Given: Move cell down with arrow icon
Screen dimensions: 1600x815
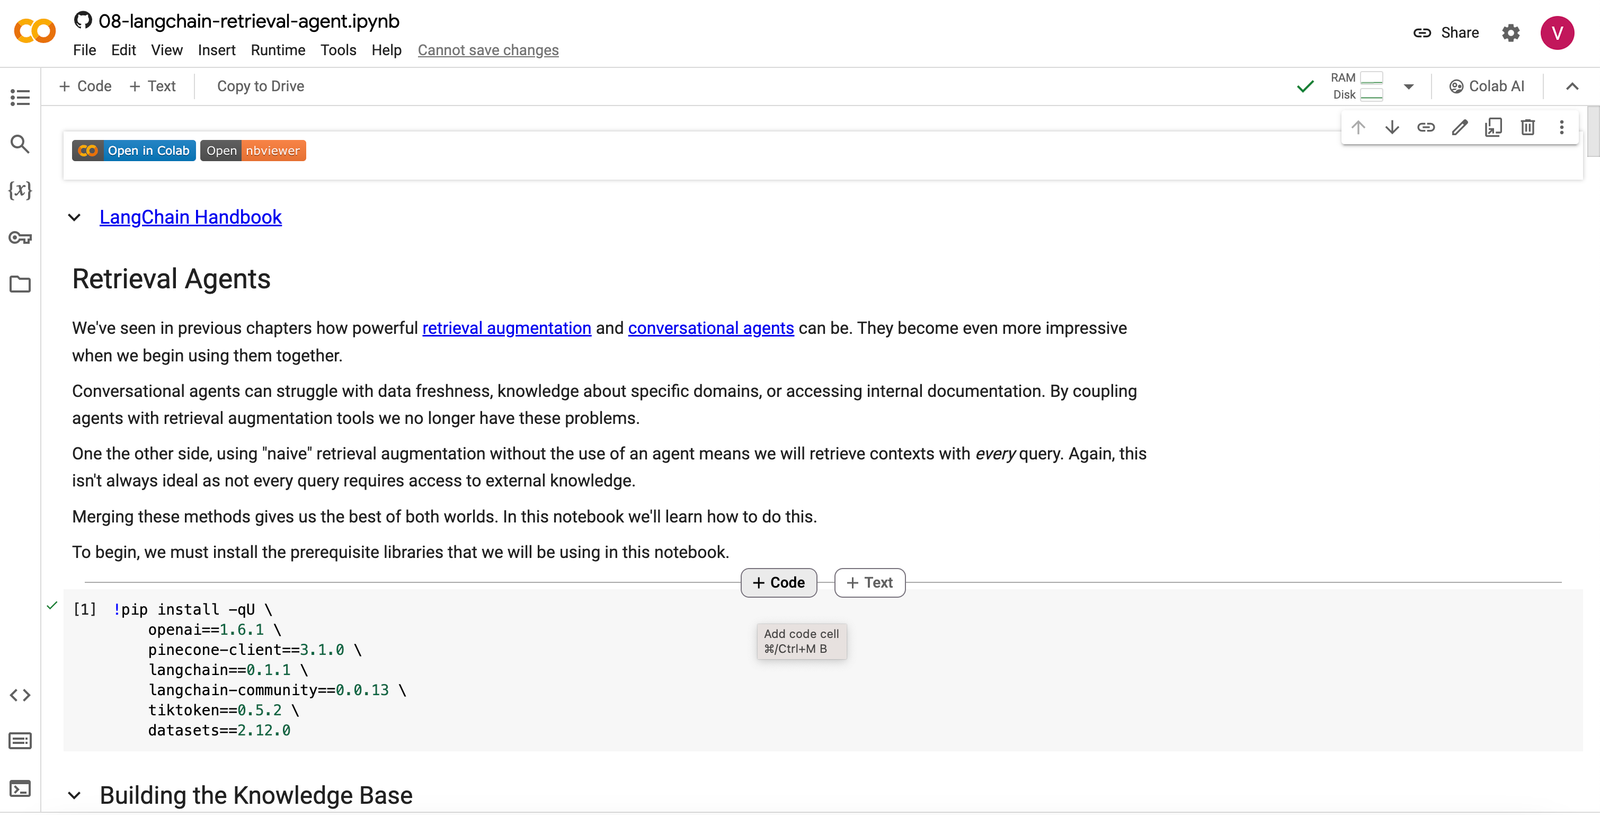Looking at the screenshot, I should pyautogui.click(x=1392, y=127).
